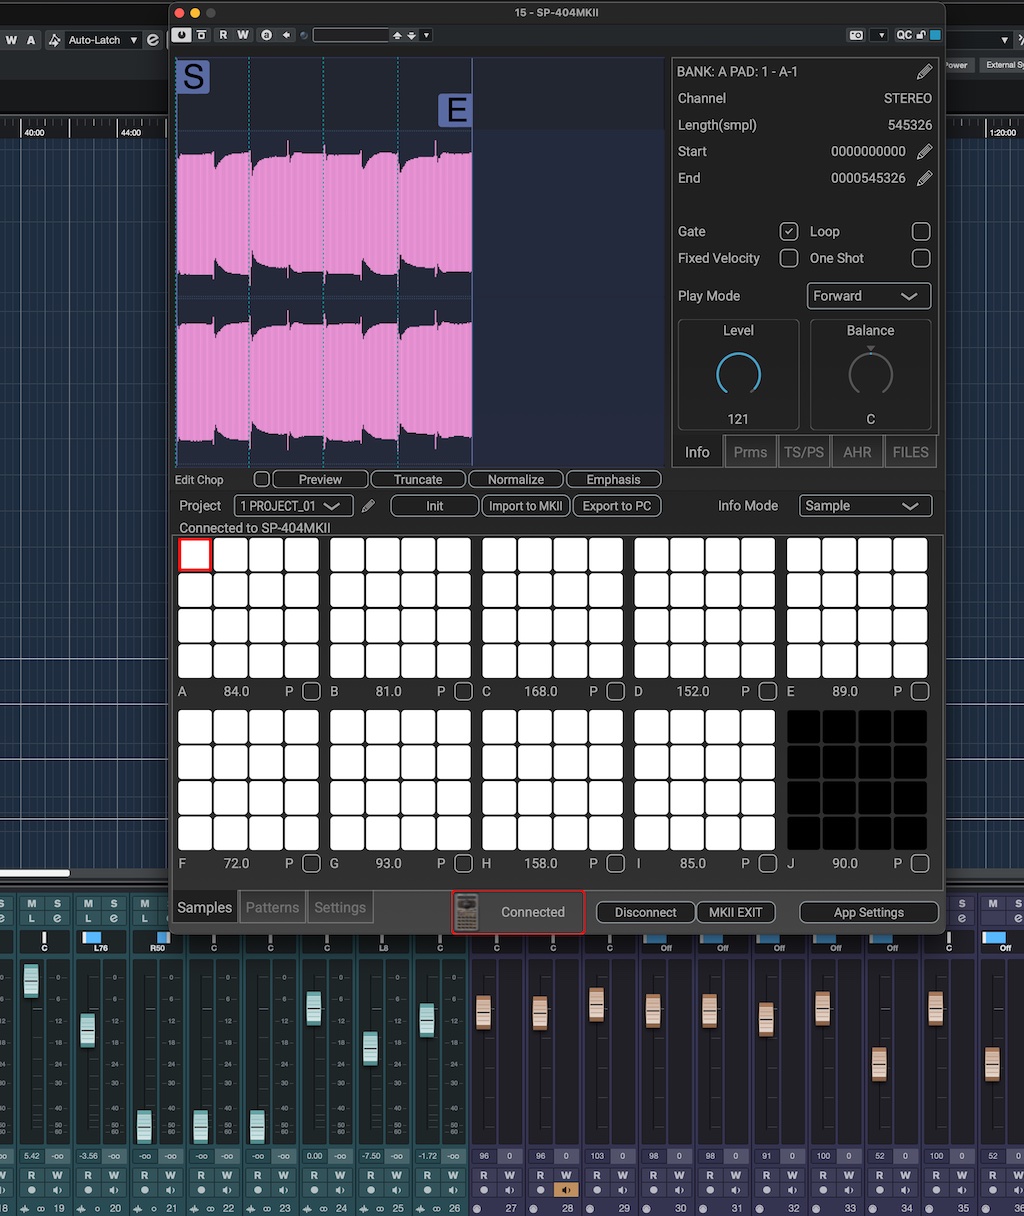Click the Disconnect button

(645, 912)
